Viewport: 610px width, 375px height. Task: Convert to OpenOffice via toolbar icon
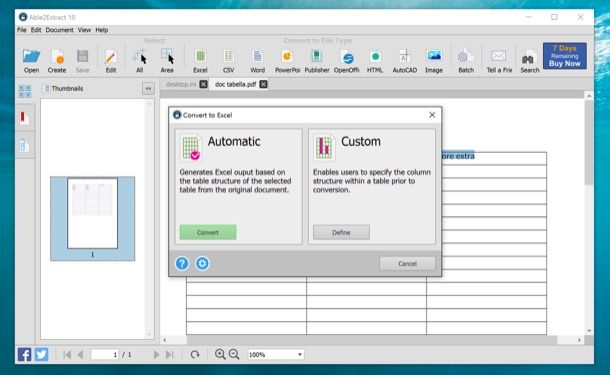coord(347,61)
